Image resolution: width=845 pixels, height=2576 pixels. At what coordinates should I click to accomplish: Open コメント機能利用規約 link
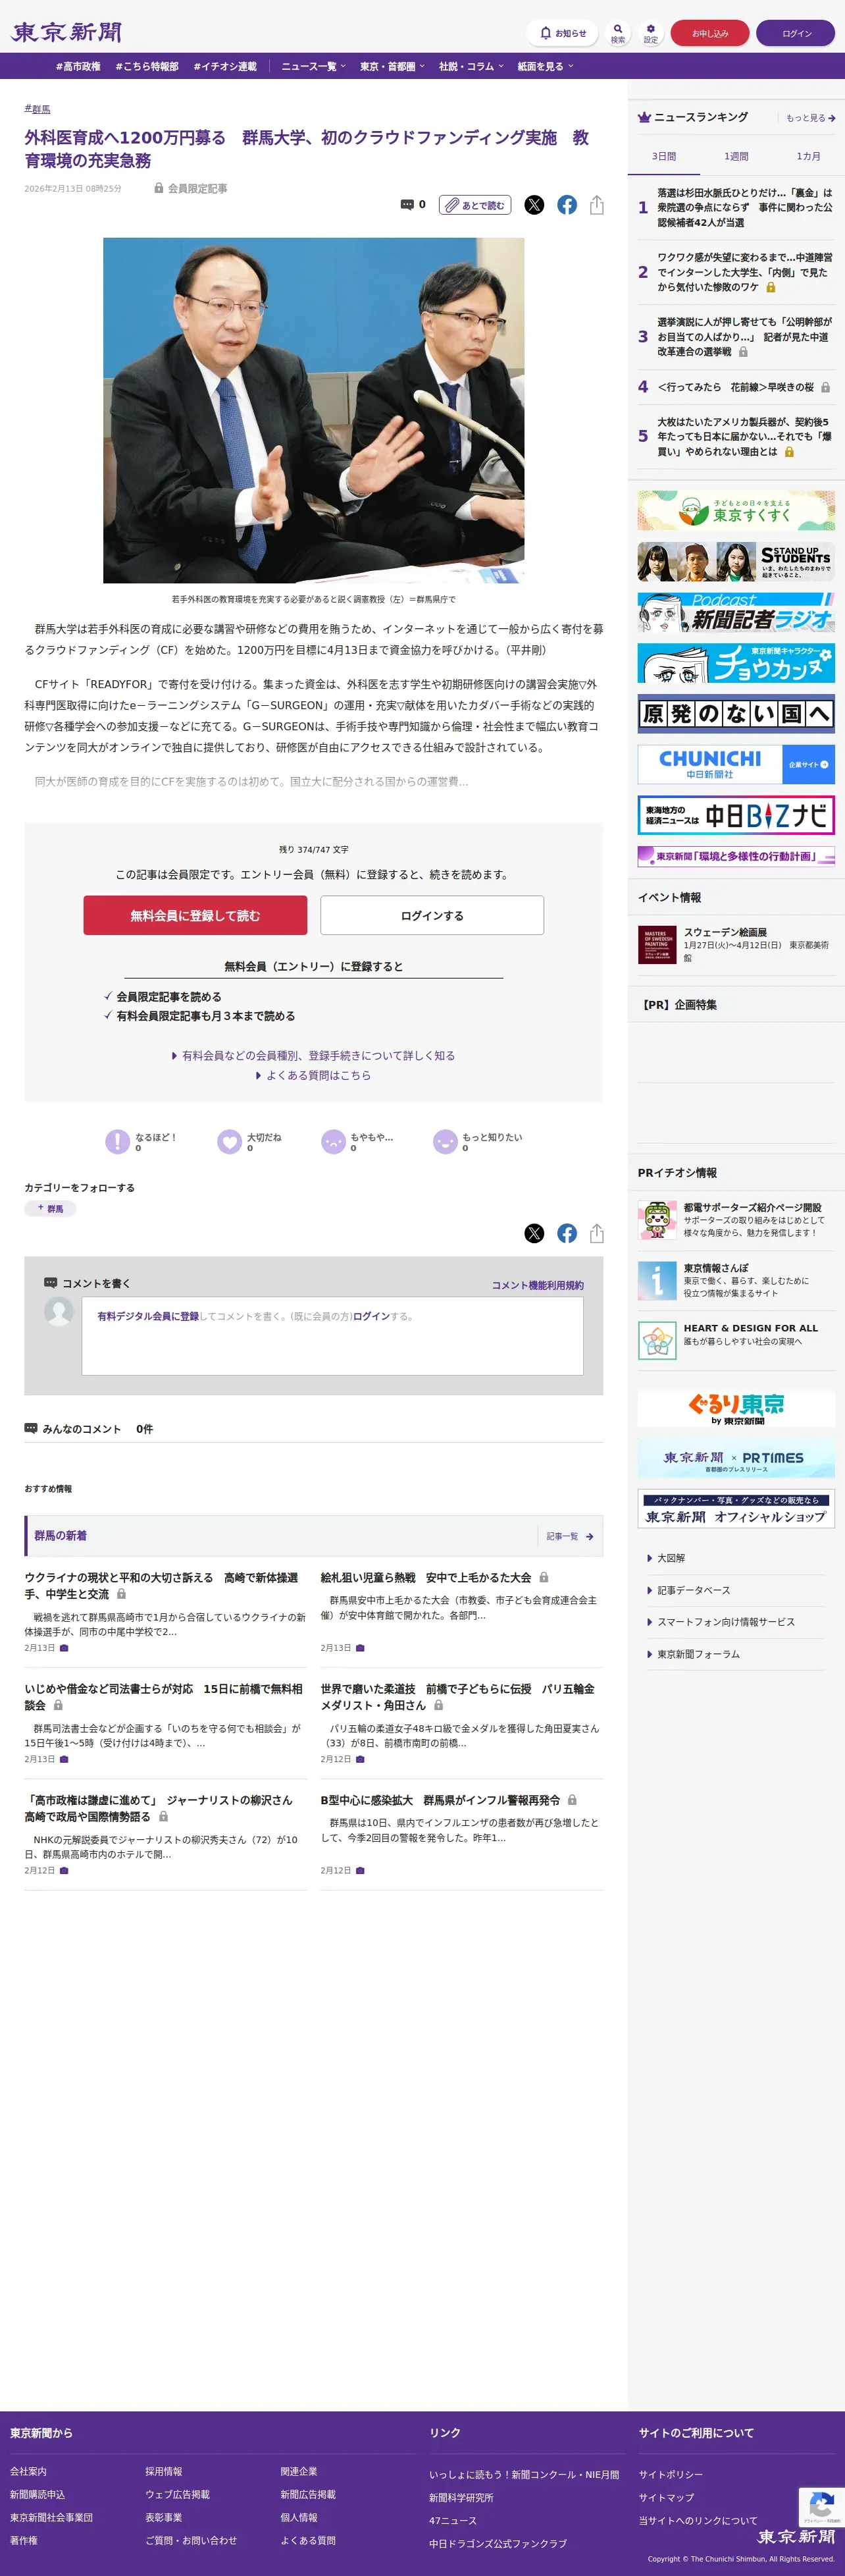(537, 1285)
